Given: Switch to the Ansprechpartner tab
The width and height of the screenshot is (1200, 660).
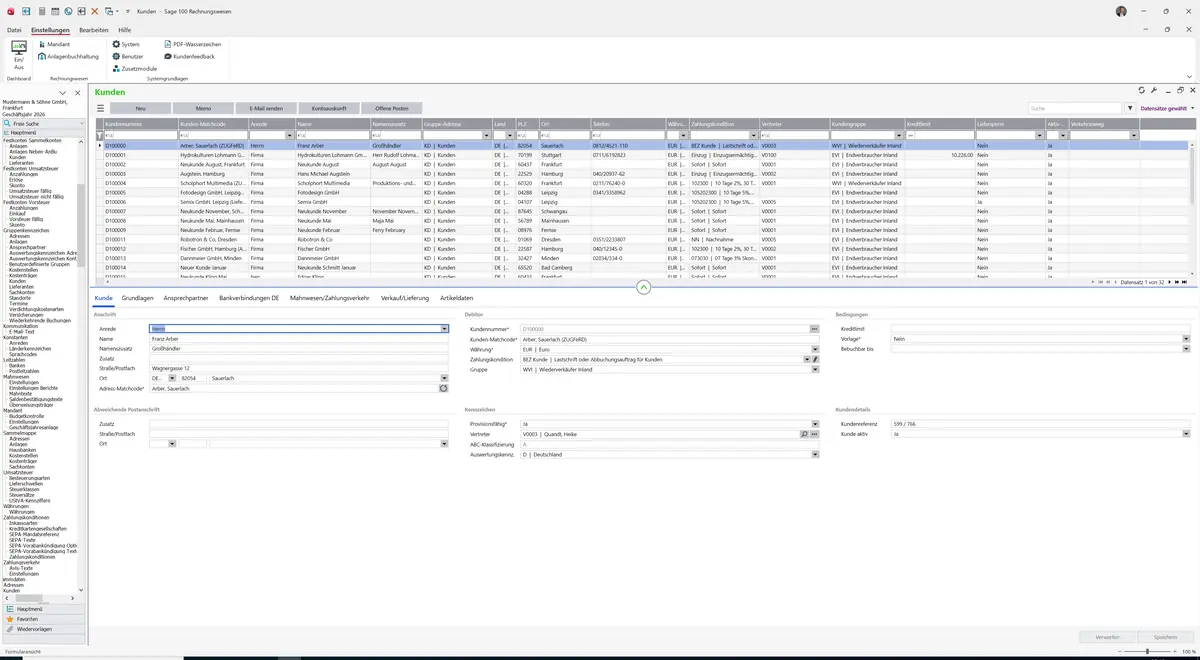Looking at the screenshot, I should coord(186,298).
